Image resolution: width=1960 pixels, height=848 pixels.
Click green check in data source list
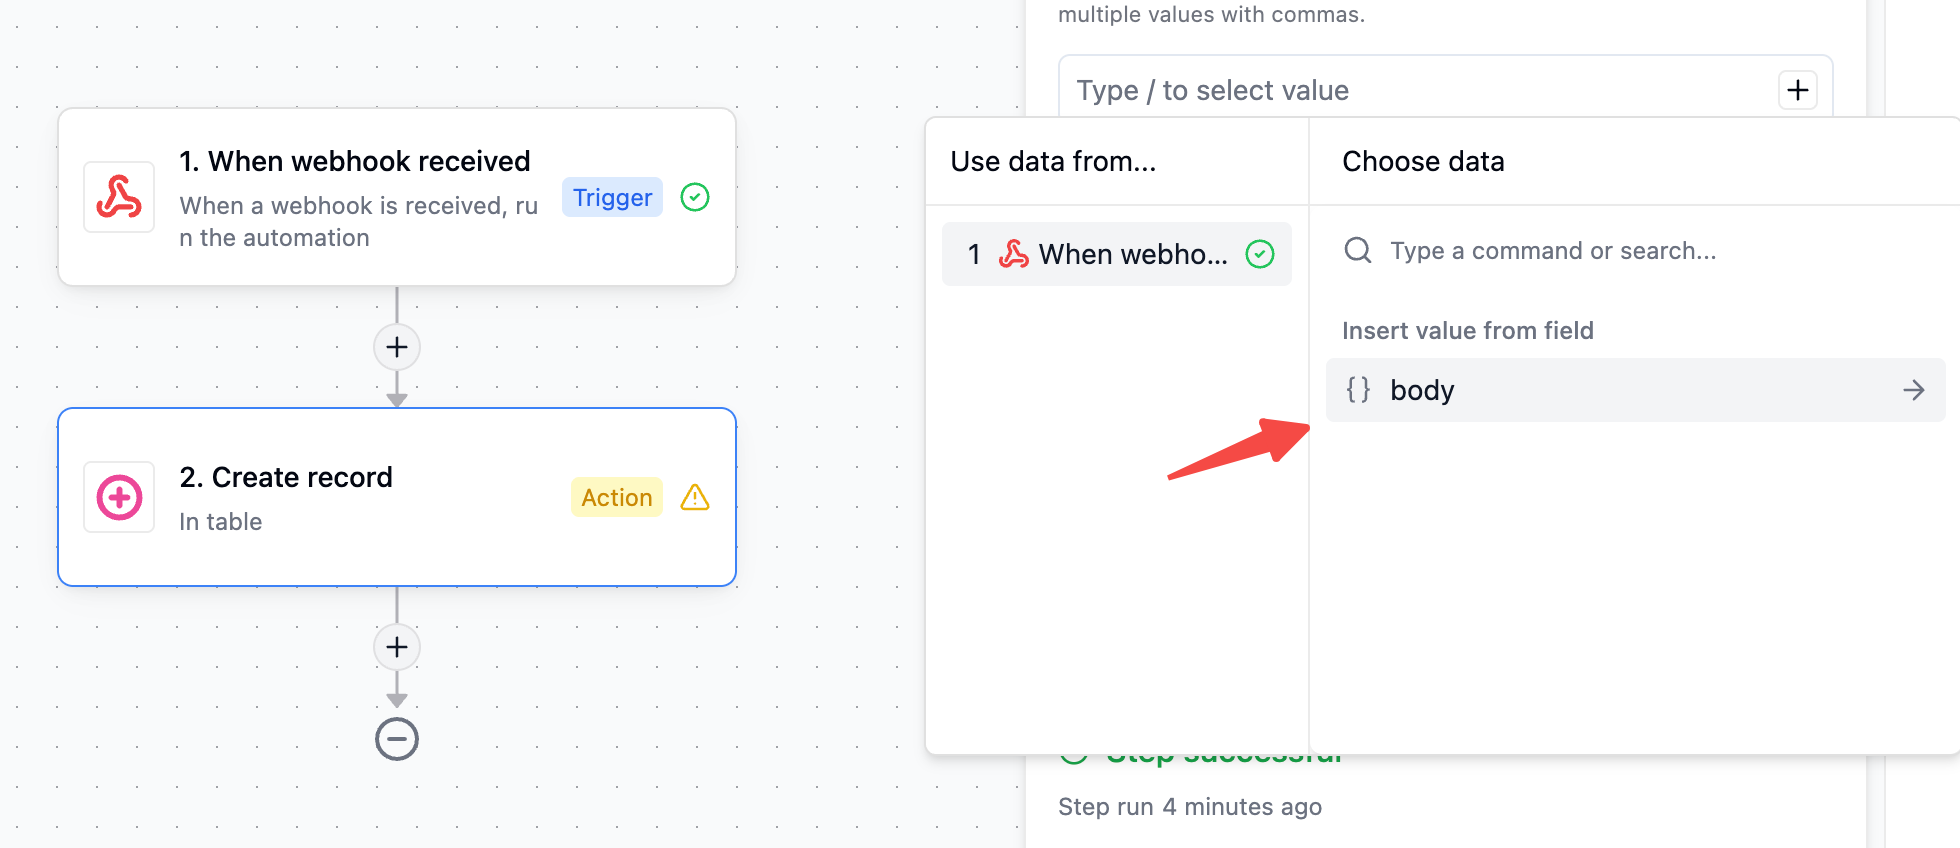(1260, 254)
